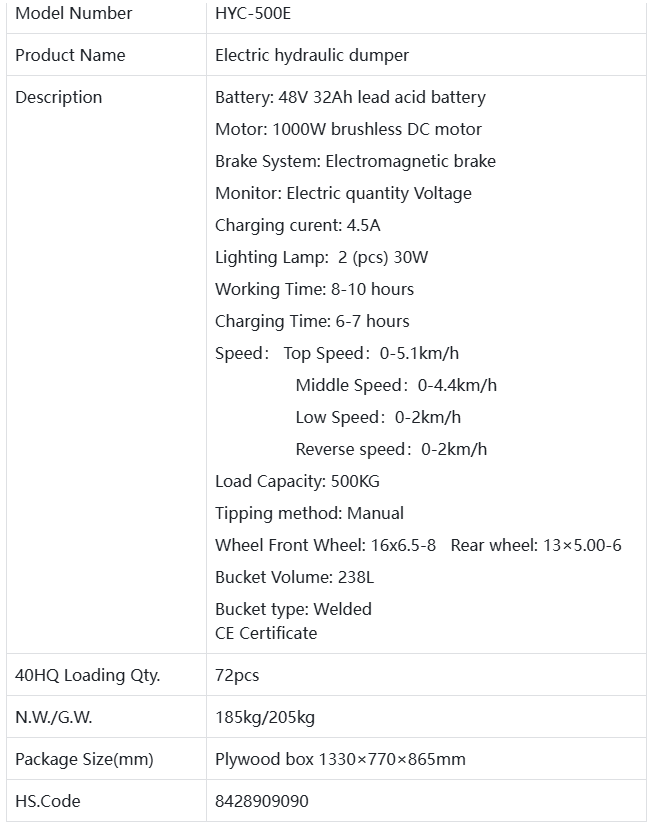Select the Middle Speed 0-4.4km/h line
The height and width of the screenshot is (831, 651).
click(x=396, y=385)
